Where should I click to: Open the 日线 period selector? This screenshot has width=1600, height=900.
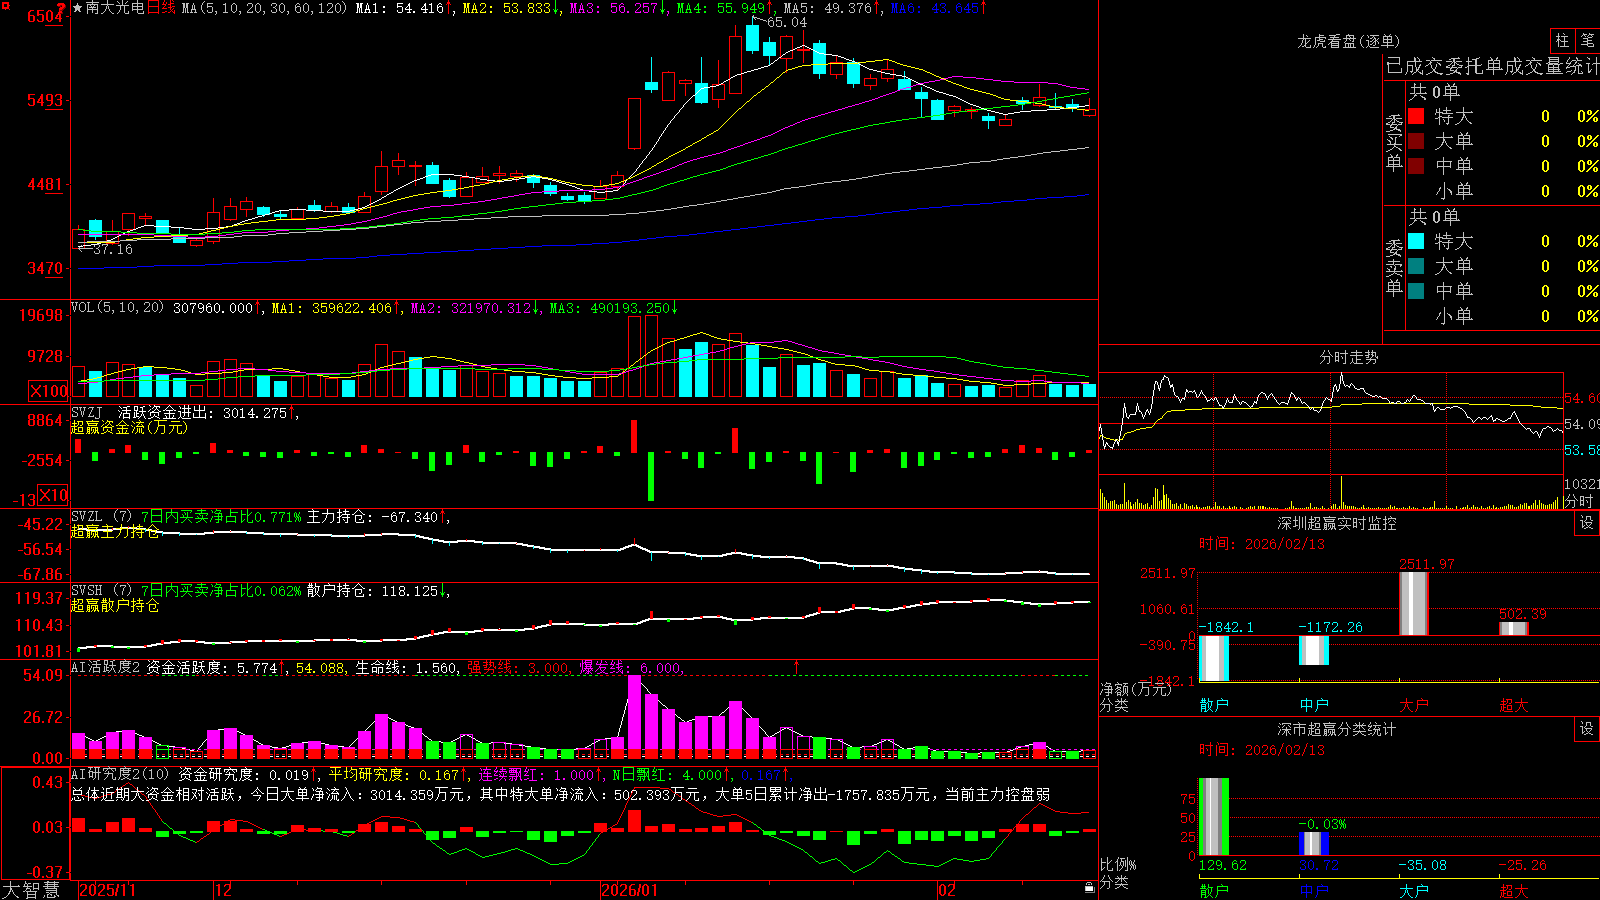pos(161,8)
